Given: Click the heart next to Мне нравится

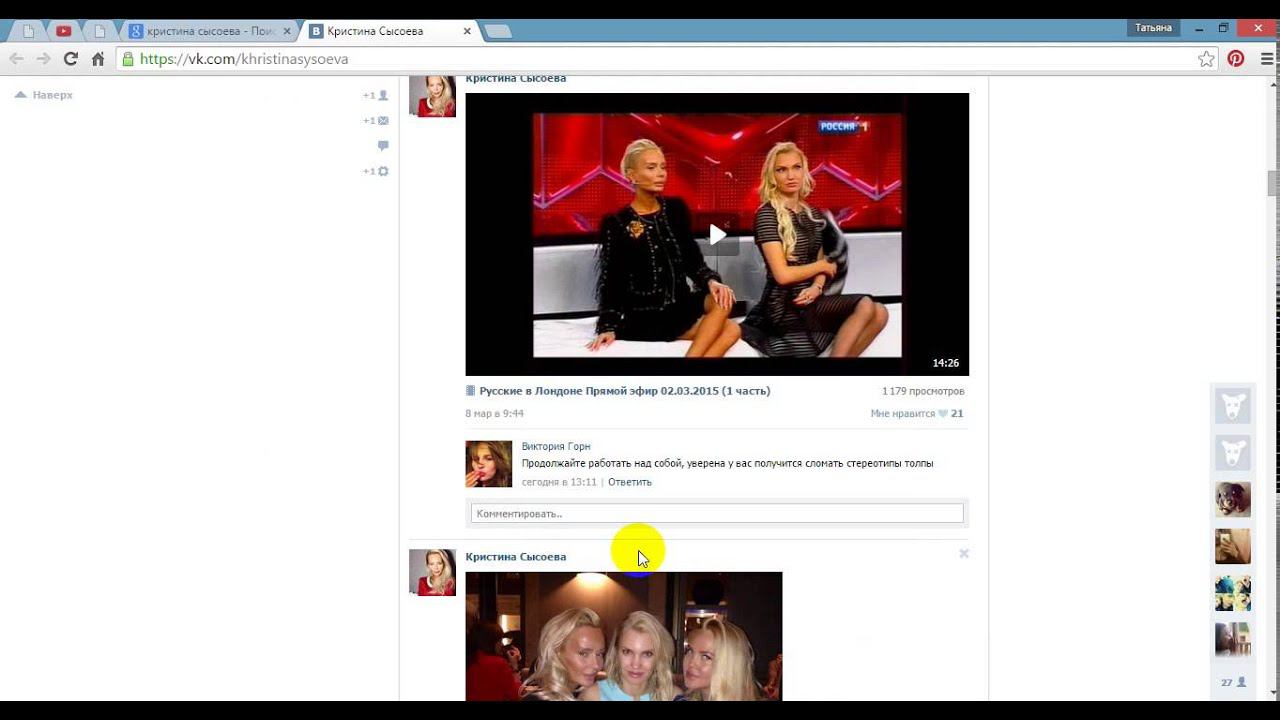Looking at the screenshot, I should click(942, 414).
